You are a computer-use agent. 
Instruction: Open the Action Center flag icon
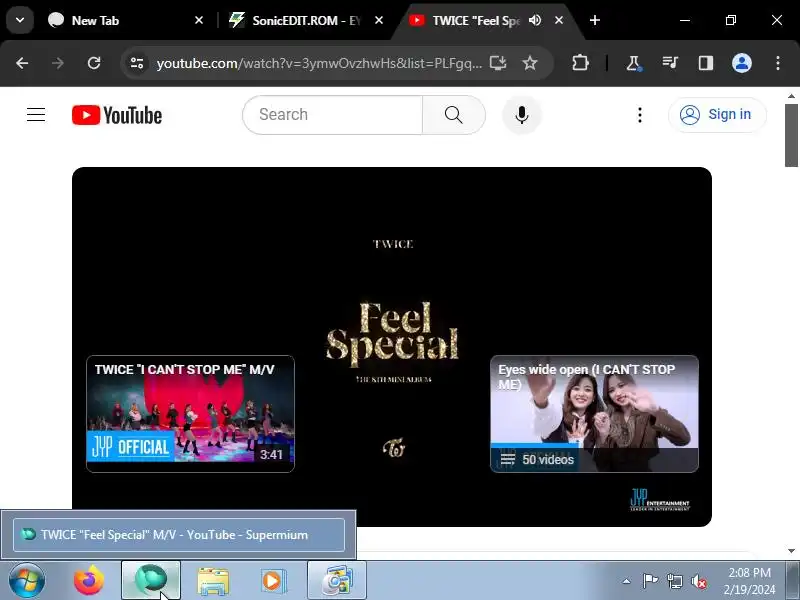tap(650, 581)
